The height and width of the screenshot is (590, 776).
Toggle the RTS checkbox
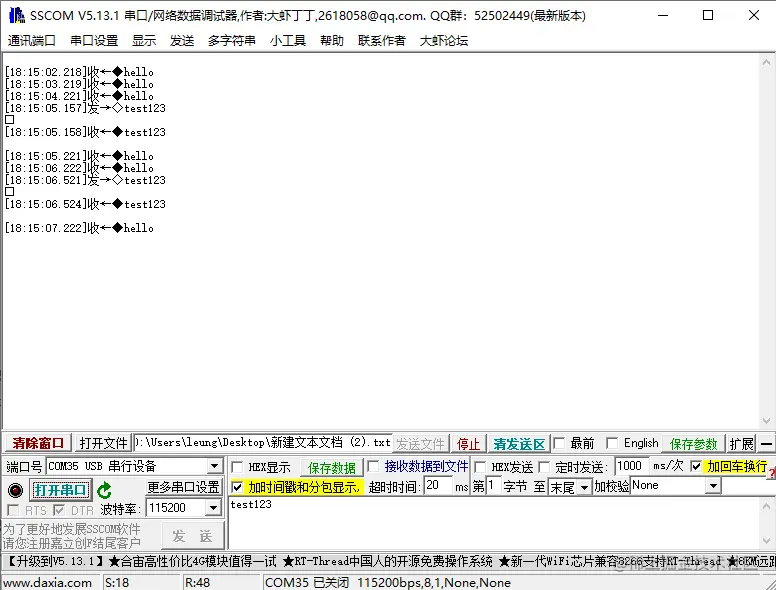(x=13, y=510)
